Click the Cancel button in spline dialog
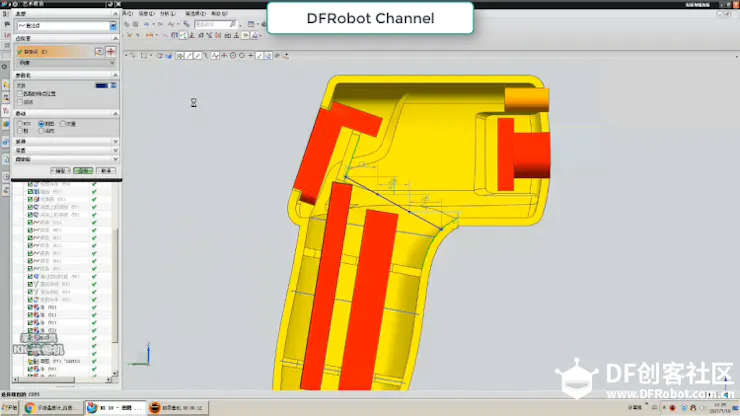This screenshot has width=740, height=416. tap(106, 170)
